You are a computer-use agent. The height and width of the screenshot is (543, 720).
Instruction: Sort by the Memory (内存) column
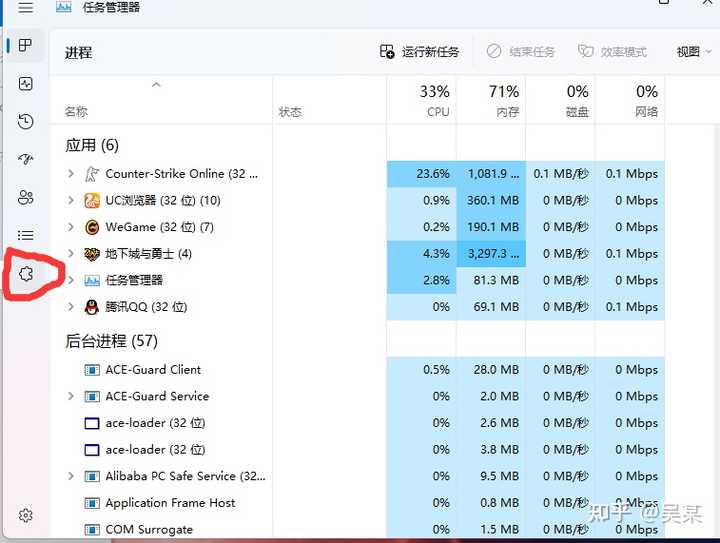point(491,100)
